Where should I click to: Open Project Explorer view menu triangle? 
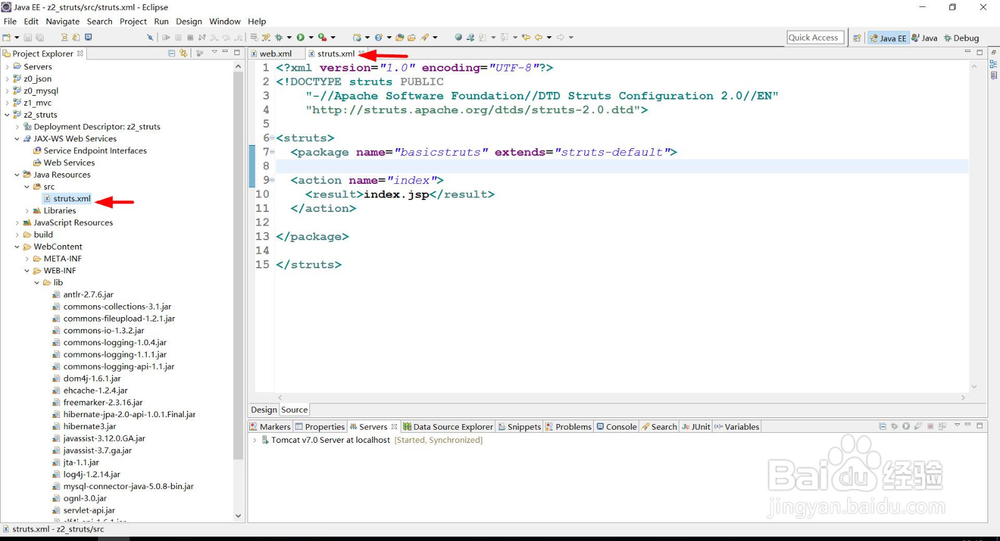214,52
